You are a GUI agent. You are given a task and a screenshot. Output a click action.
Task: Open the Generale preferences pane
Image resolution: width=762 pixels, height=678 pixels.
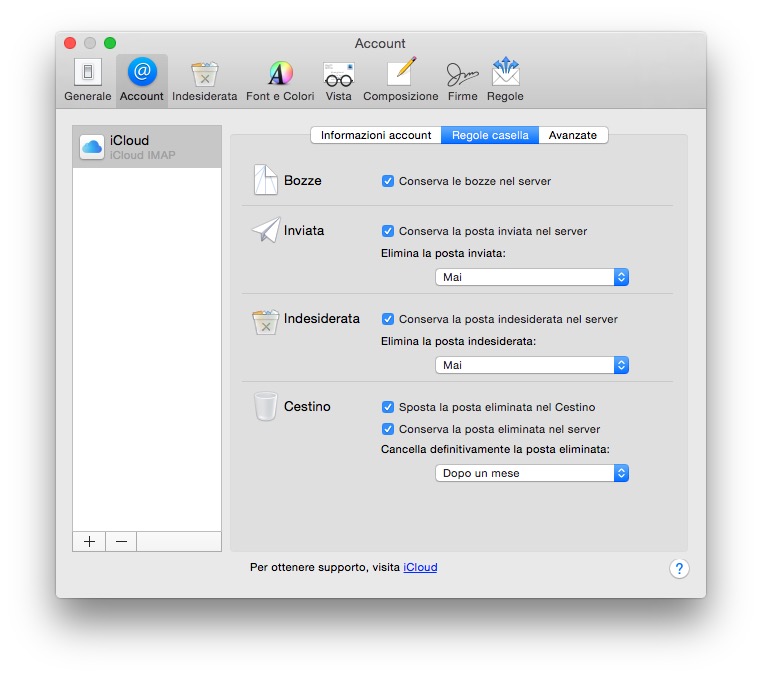click(x=87, y=80)
